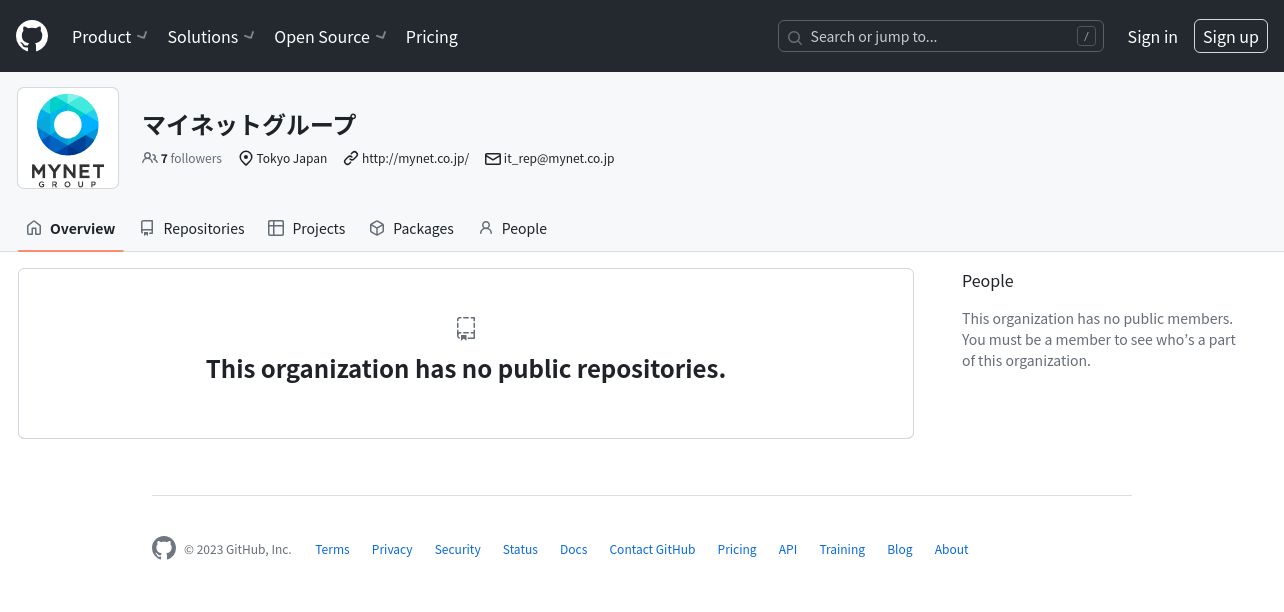
Task: Email it_rep@mynet.co.jp
Action: click(559, 158)
